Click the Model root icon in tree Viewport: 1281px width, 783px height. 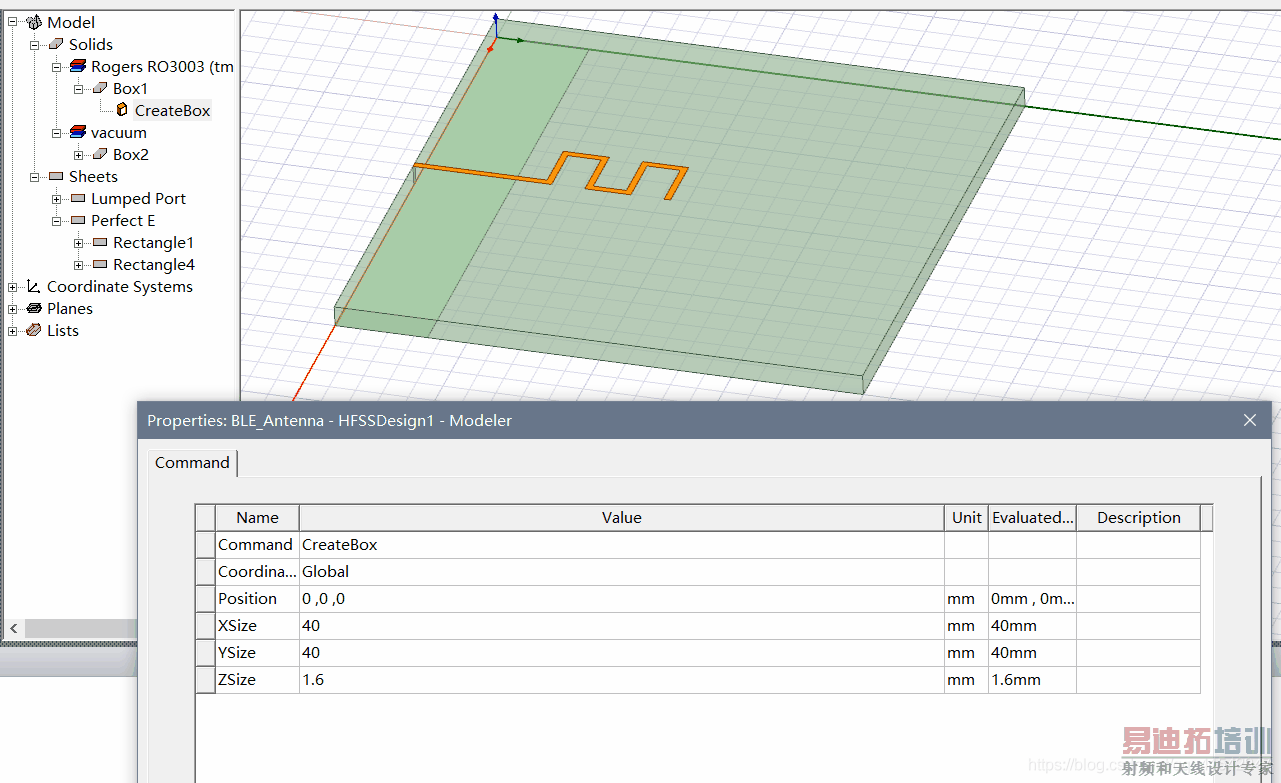click(x=35, y=22)
